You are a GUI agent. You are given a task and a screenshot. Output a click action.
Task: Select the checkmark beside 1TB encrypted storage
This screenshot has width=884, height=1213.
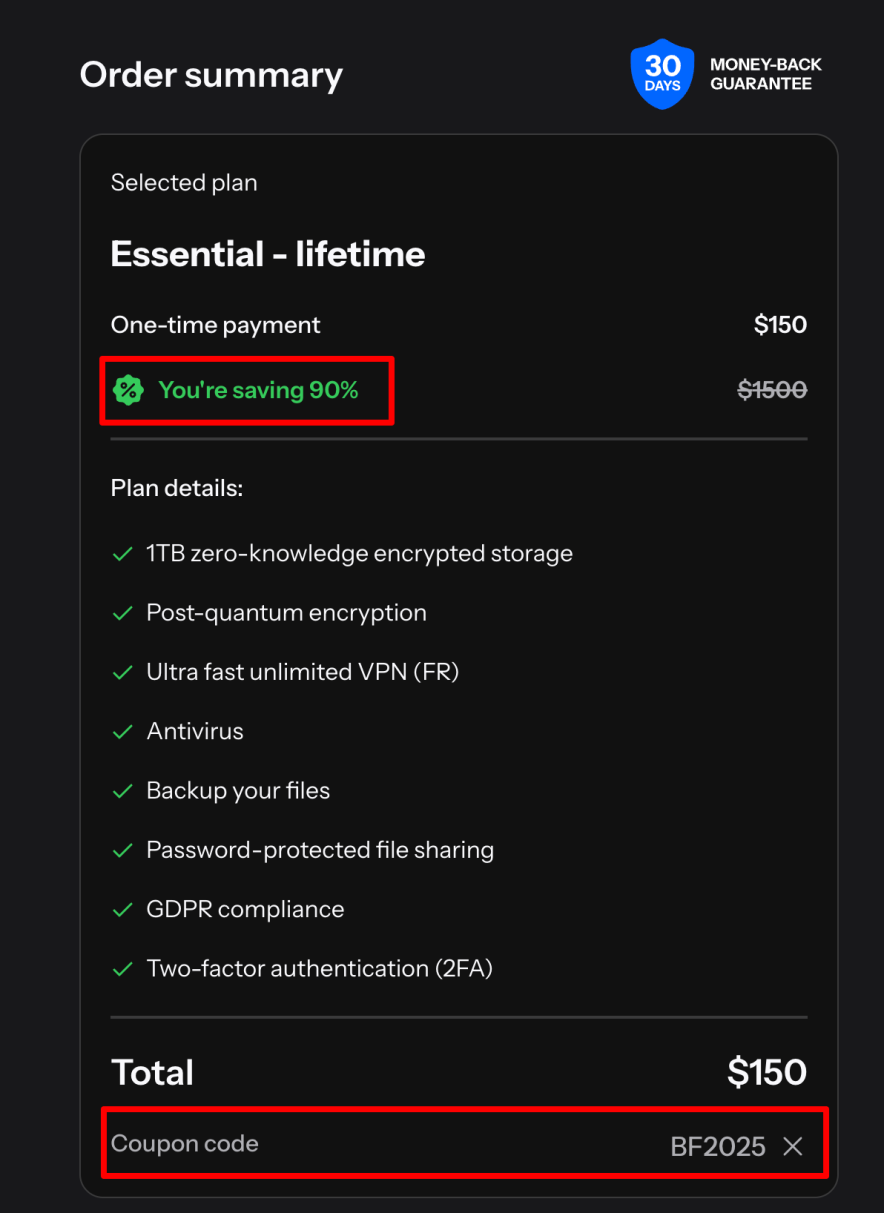(x=123, y=552)
